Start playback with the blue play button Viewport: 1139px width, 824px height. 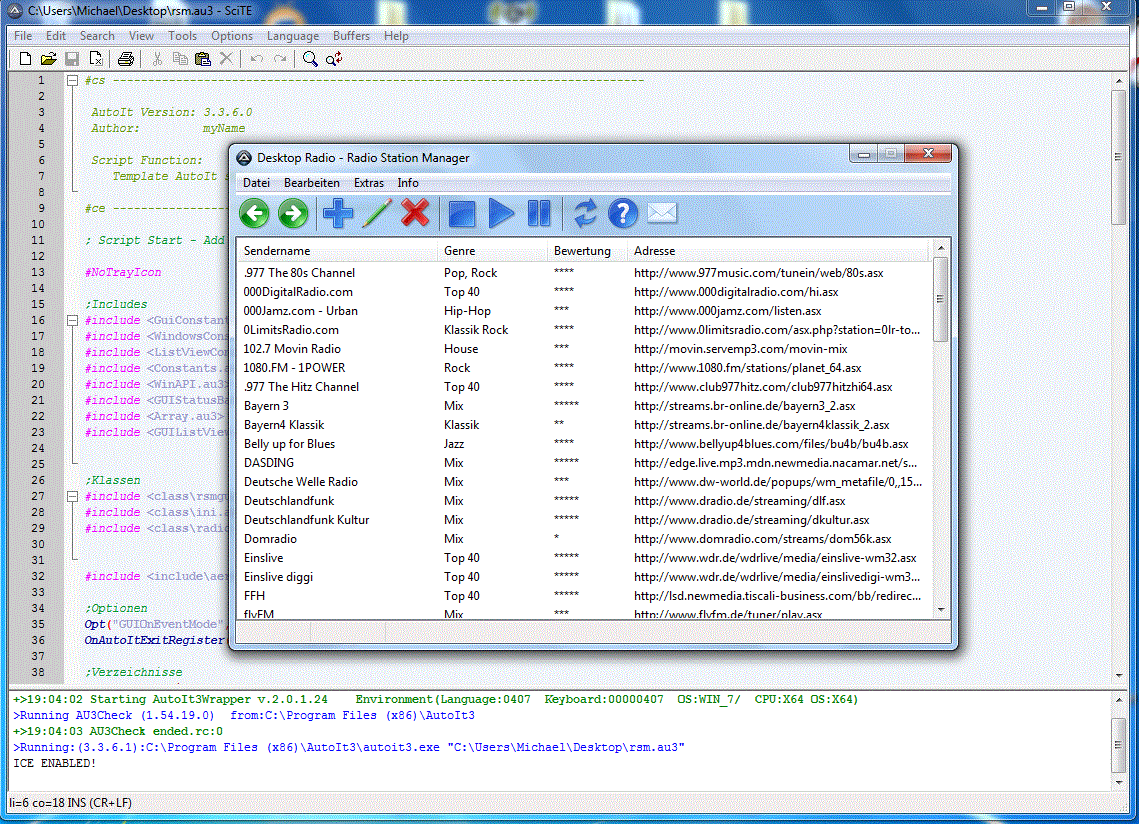pyautogui.click(x=501, y=213)
